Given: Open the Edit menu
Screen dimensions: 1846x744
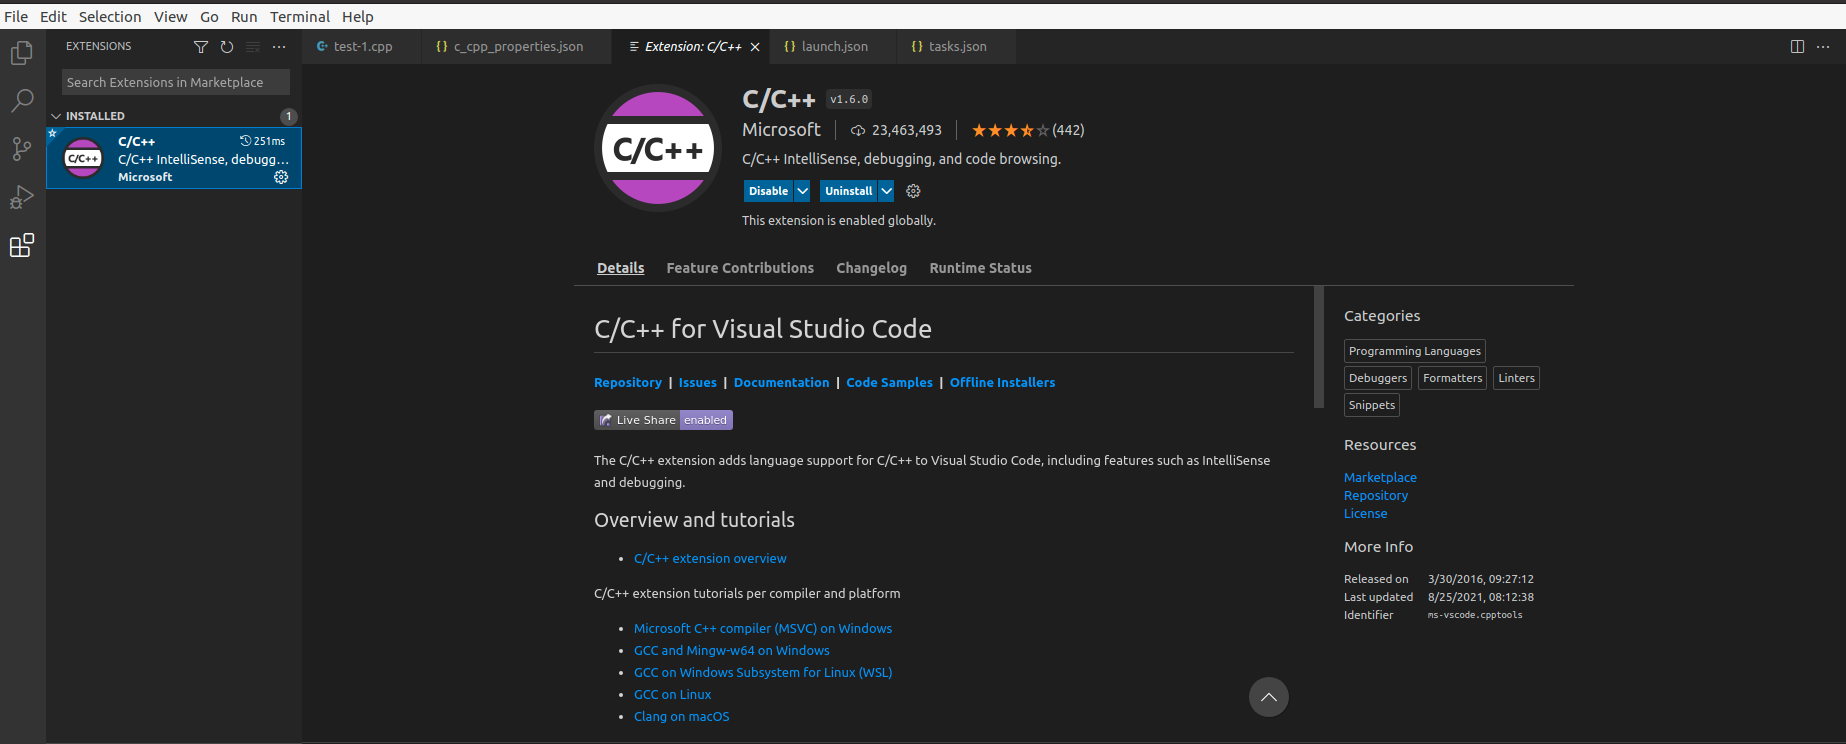Looking at the screenshot, I should tap(53, 16).
